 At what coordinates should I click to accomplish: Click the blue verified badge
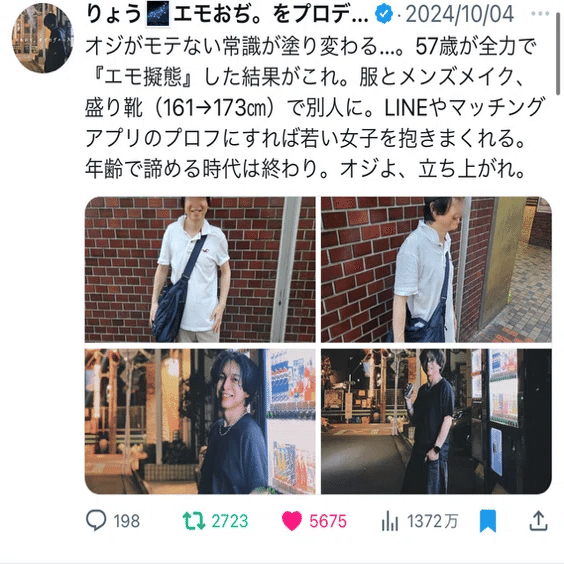tap(384, 14)
